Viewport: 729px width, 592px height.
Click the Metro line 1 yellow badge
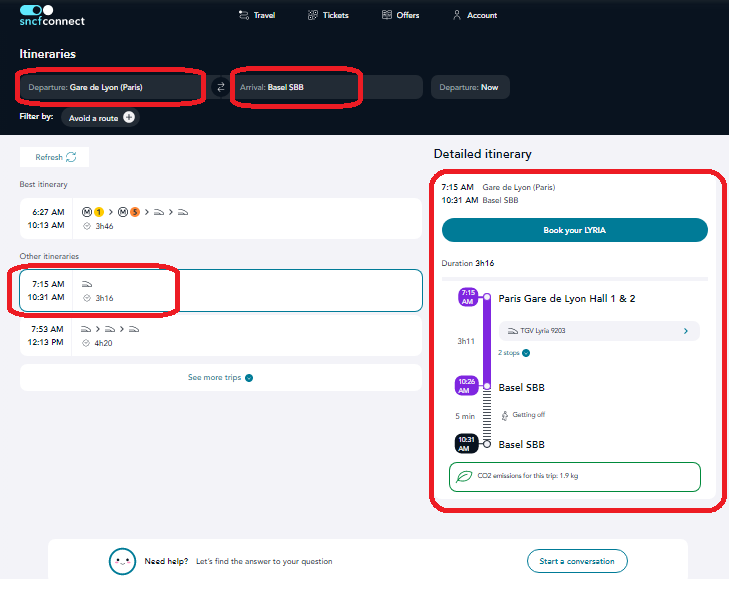coord(99,212)
